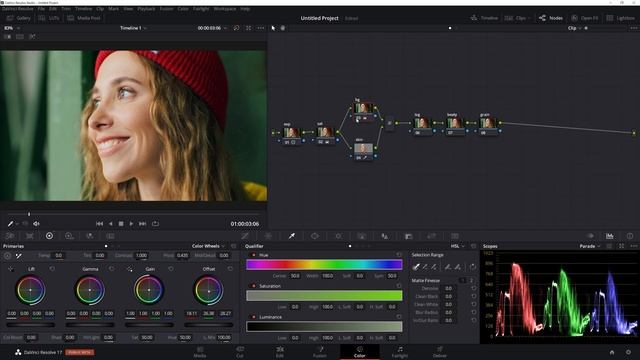Click the Play forward button

[x=131, y=224]
